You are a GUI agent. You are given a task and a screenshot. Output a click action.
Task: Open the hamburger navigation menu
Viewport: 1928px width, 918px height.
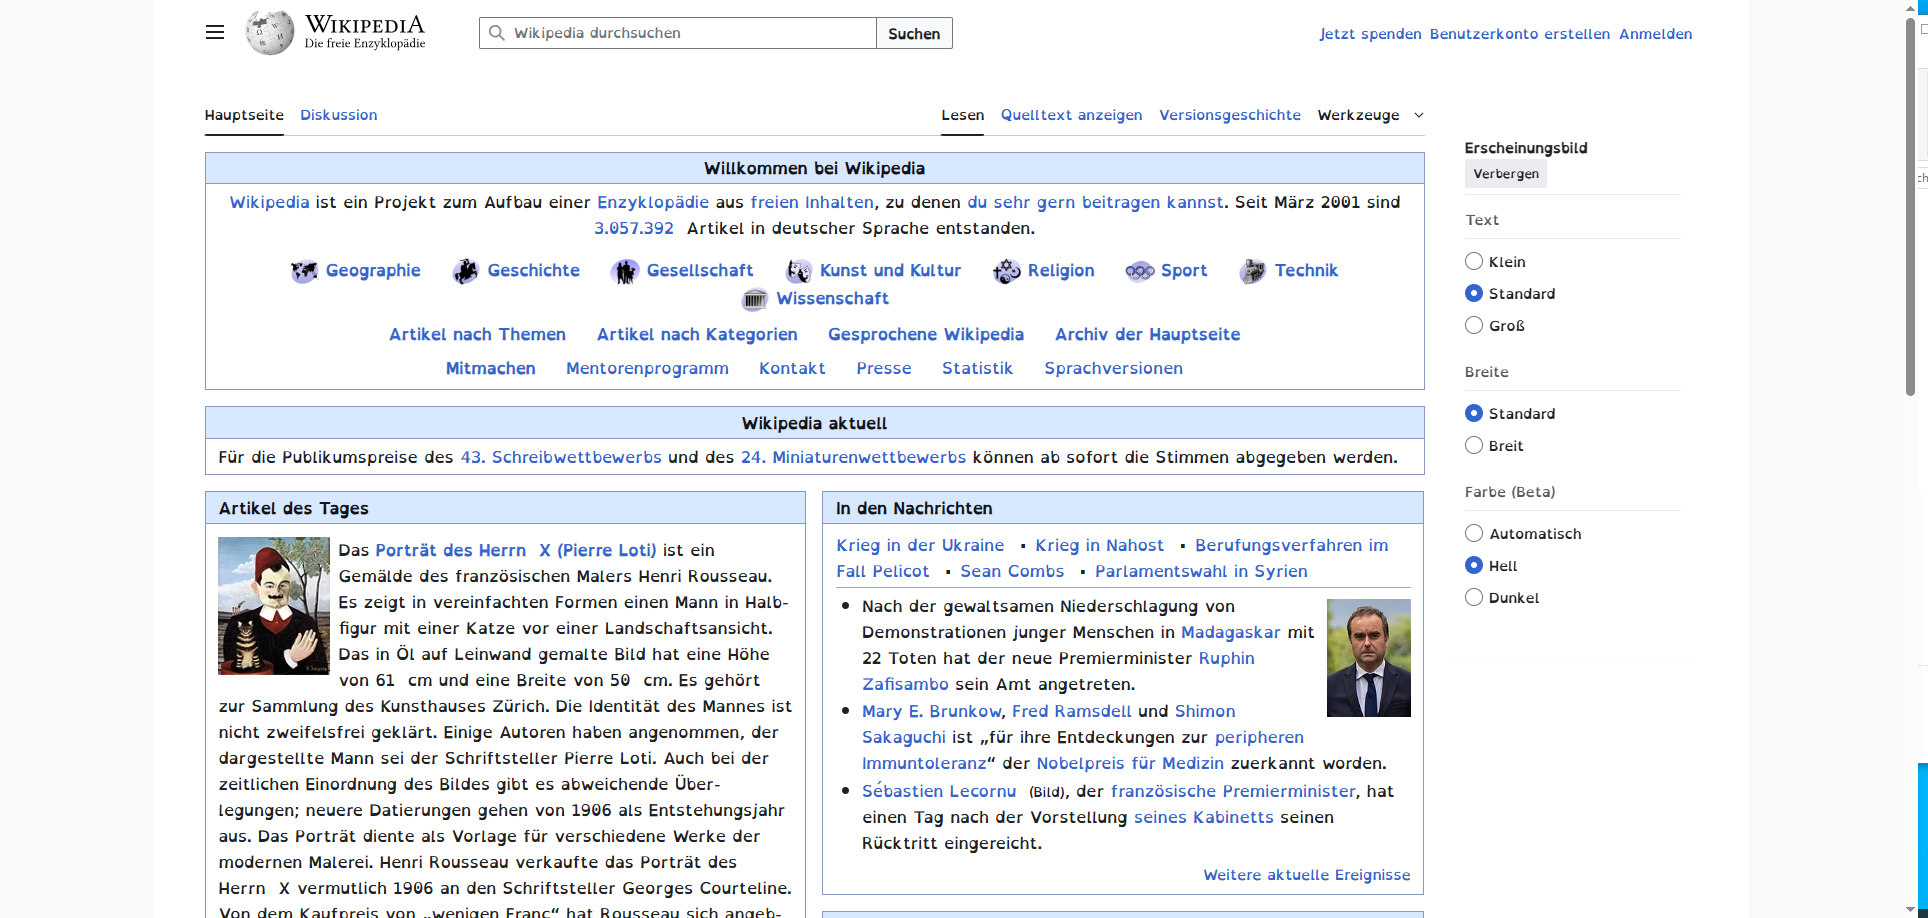pos(214,32)
